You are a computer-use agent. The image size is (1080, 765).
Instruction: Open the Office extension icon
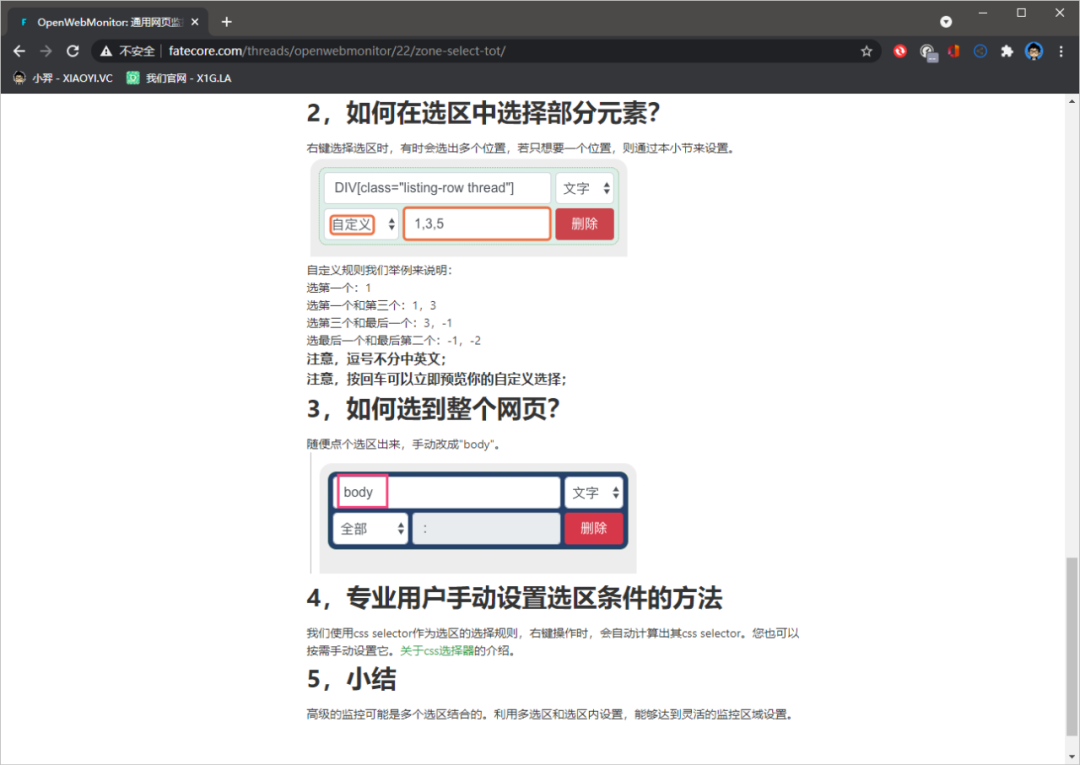point(954,51)
